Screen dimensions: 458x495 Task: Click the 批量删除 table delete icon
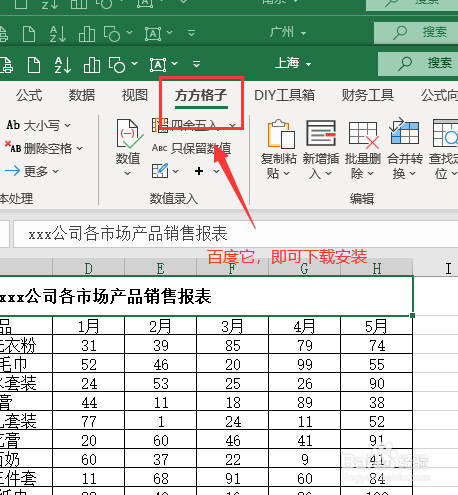(364, 135)
